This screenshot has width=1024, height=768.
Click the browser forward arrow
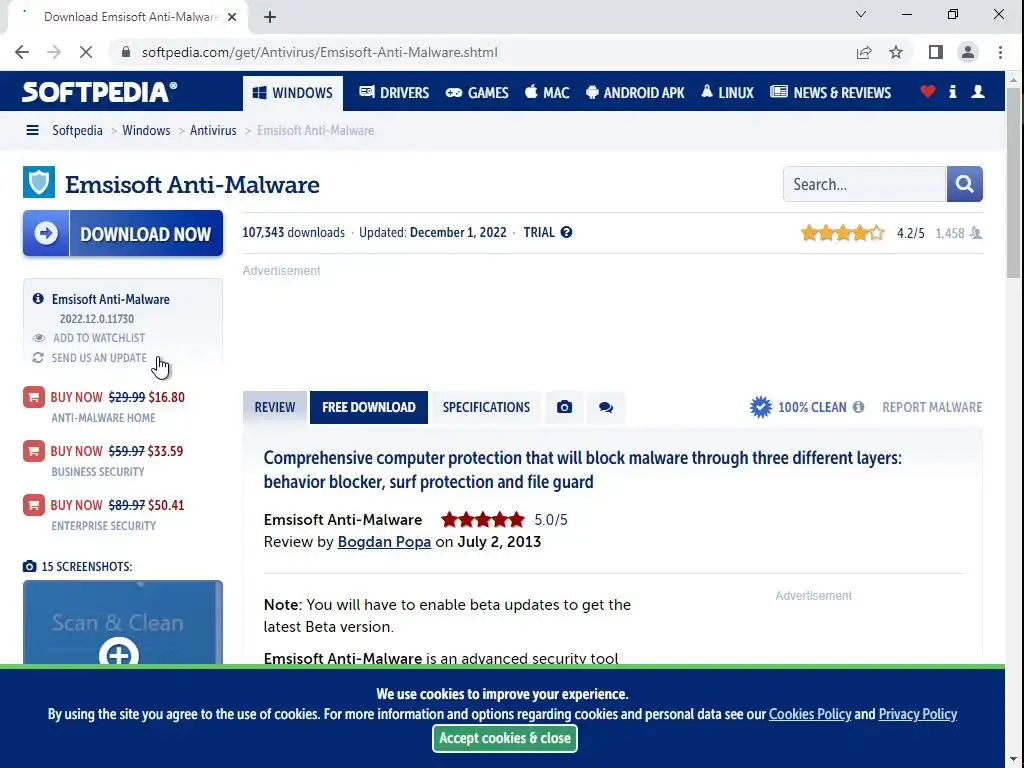[x=54, y=52]
